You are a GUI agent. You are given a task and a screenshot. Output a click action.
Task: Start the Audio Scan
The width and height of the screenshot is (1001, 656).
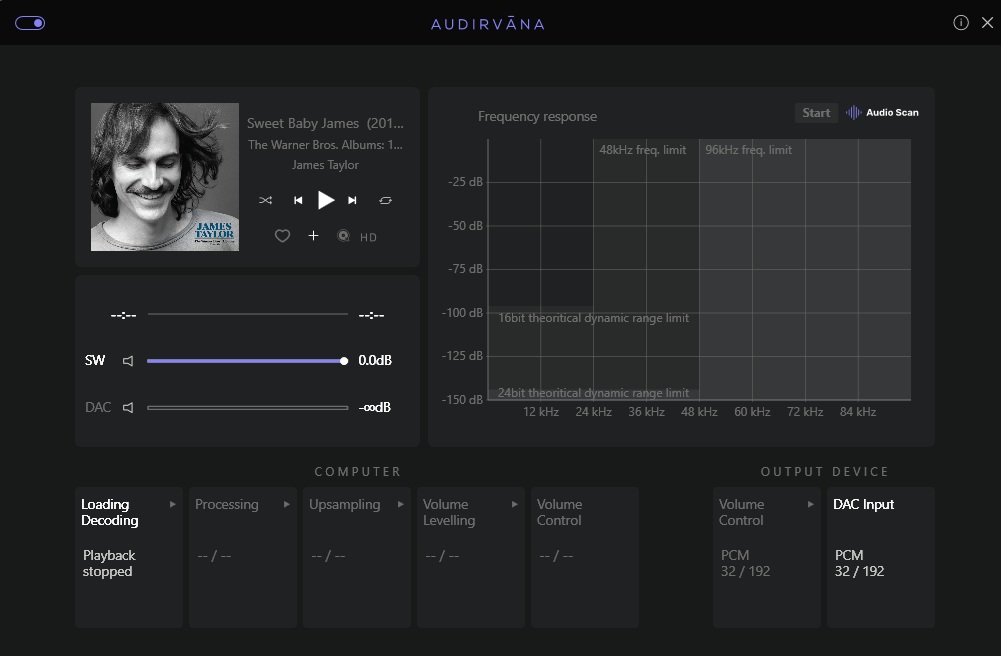tap(816, 113)
